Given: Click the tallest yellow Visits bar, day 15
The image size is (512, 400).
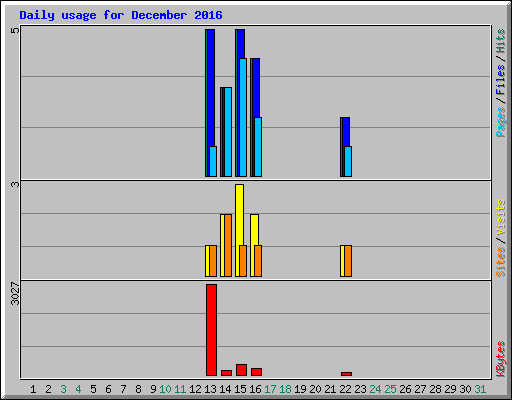Looking at the screenshot, I should [x=239, y=215].
